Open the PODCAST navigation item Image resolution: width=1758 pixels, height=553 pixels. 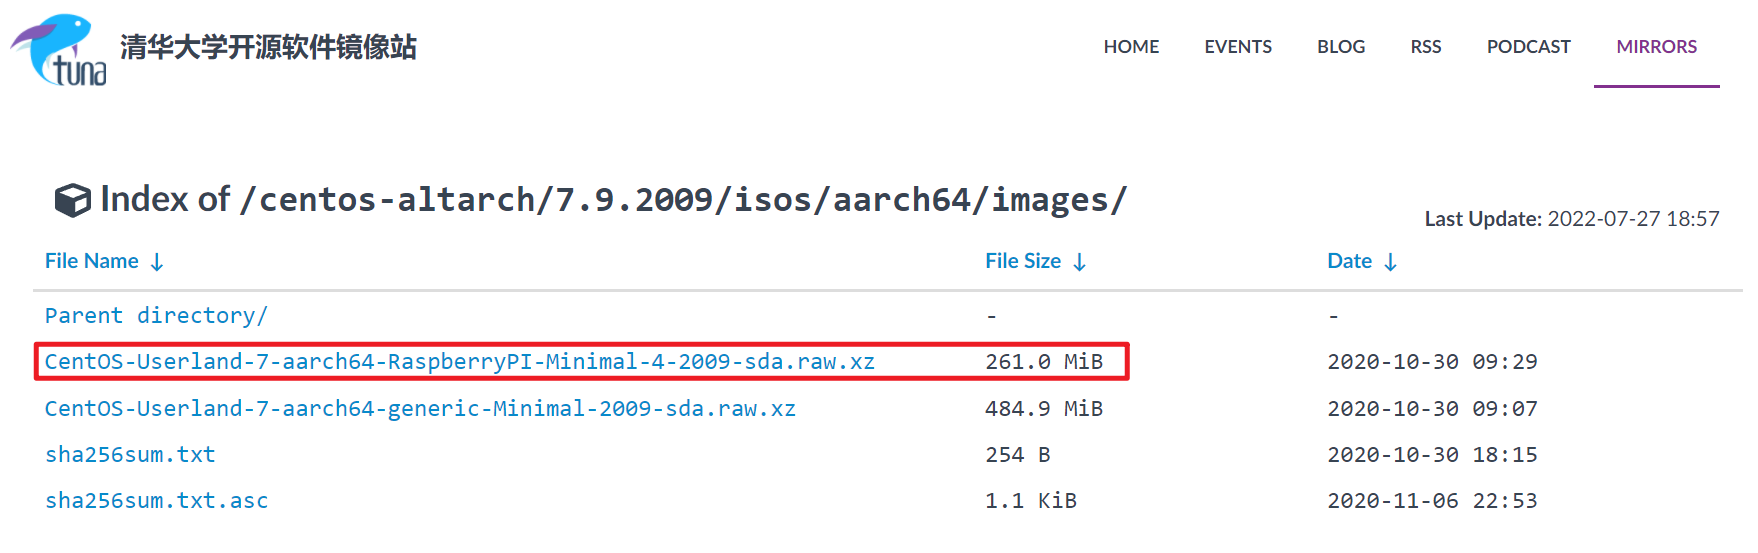click(x=1528, y=47)
